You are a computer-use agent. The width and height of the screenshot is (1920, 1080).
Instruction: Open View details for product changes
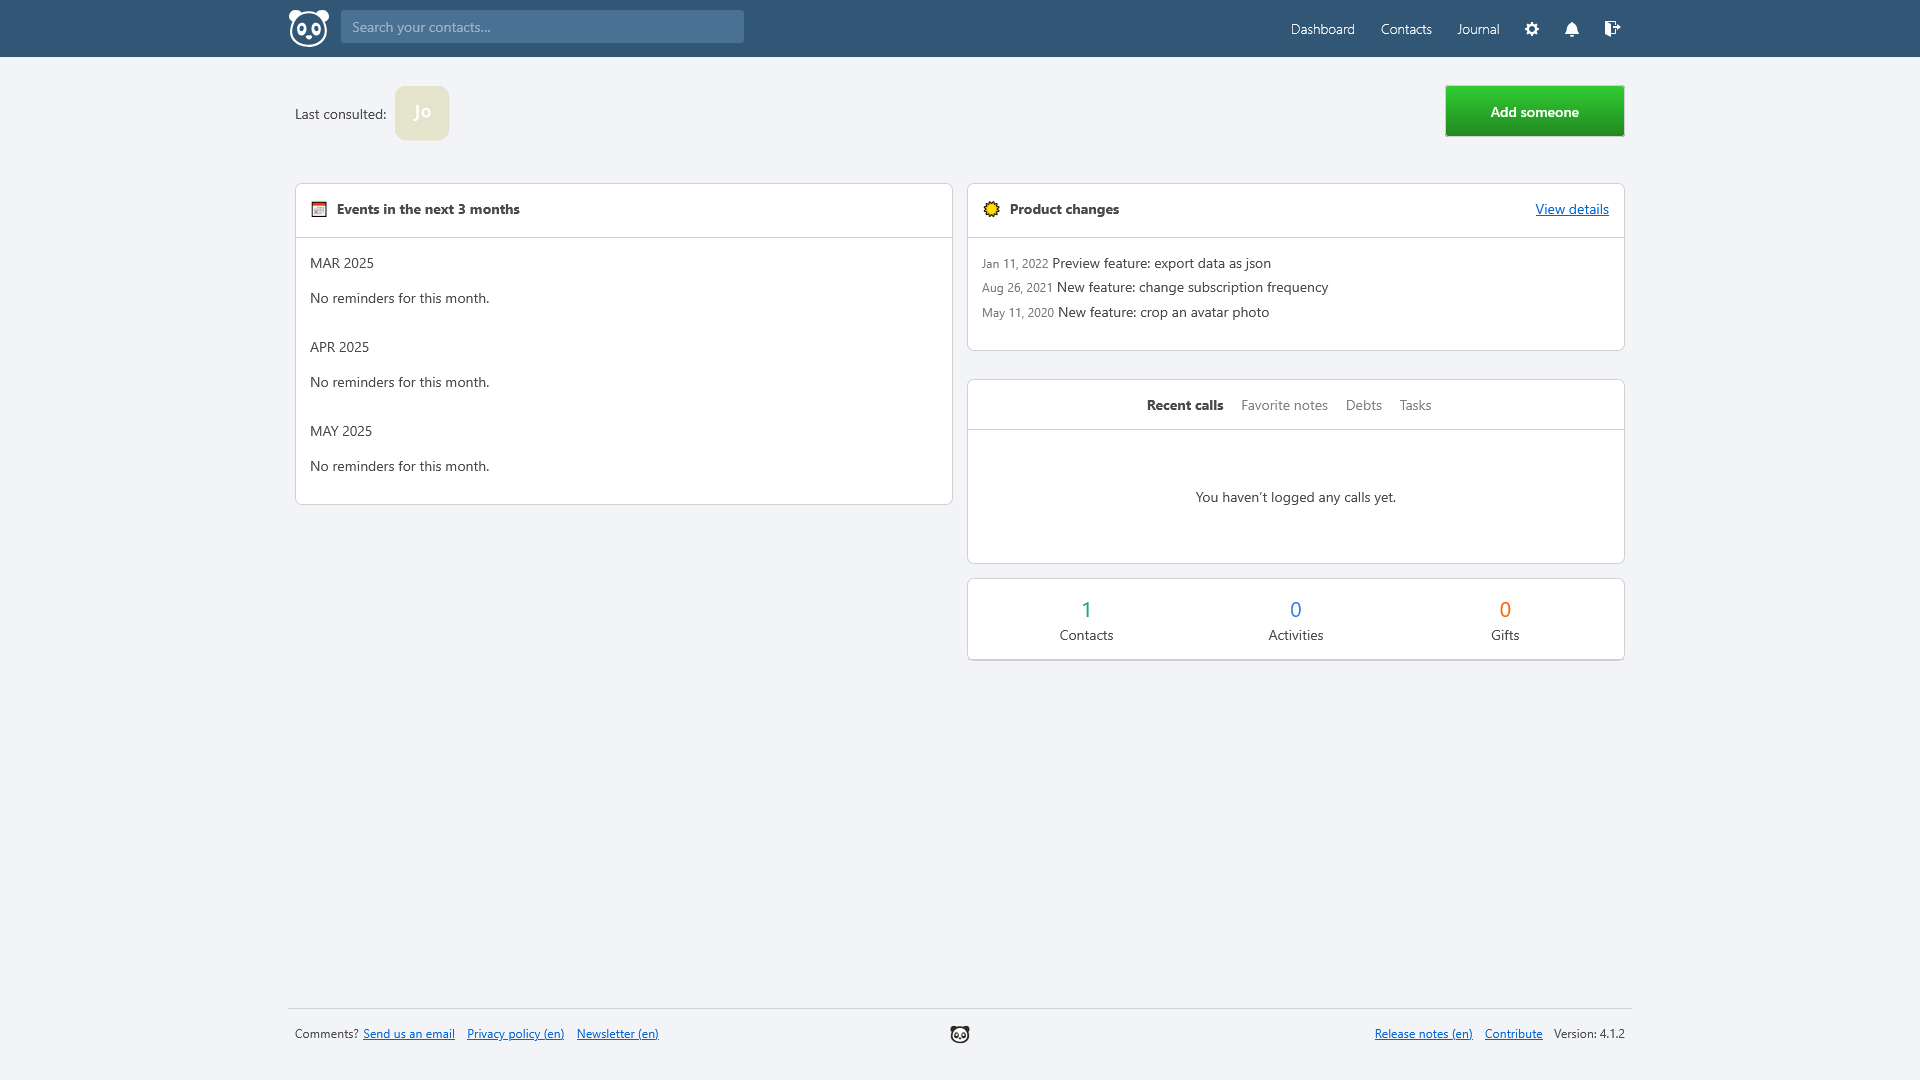1572,209
